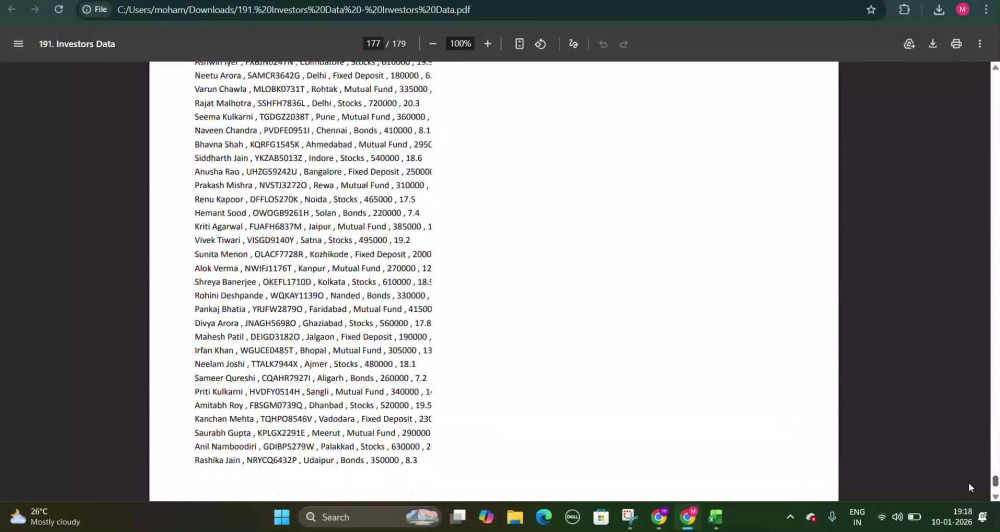Click the zoom in plus button
This screenshot has width=1000, height=532.
(487, 44)
